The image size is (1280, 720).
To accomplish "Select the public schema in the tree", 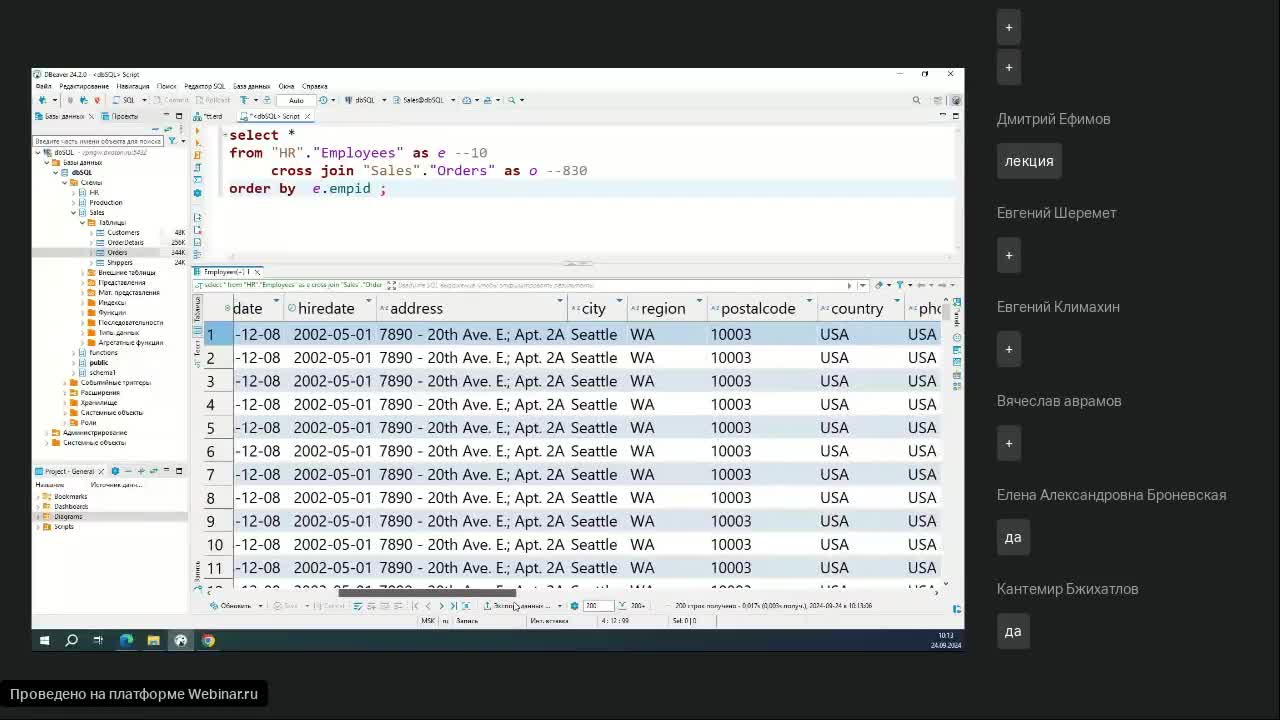I will tap(98, 363).
